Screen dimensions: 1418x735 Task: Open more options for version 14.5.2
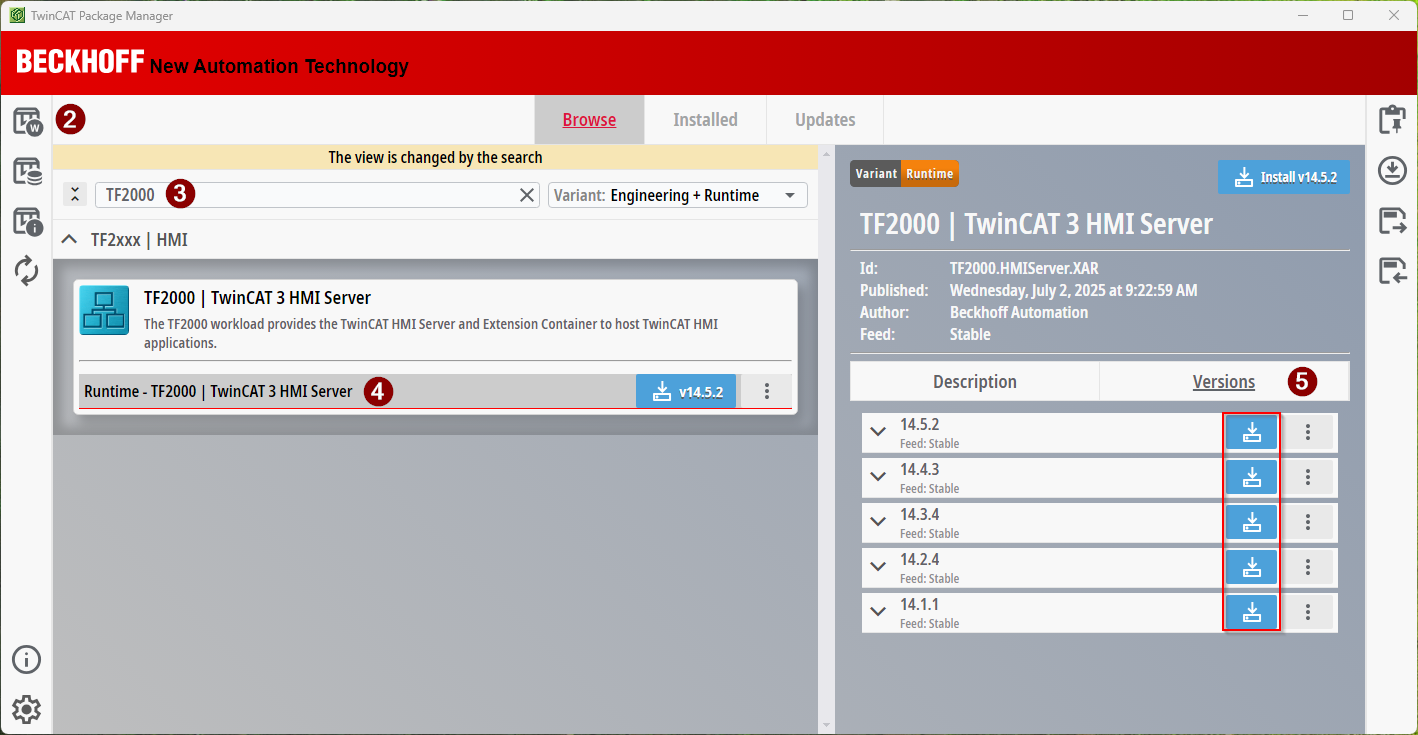click(1308, 433)
